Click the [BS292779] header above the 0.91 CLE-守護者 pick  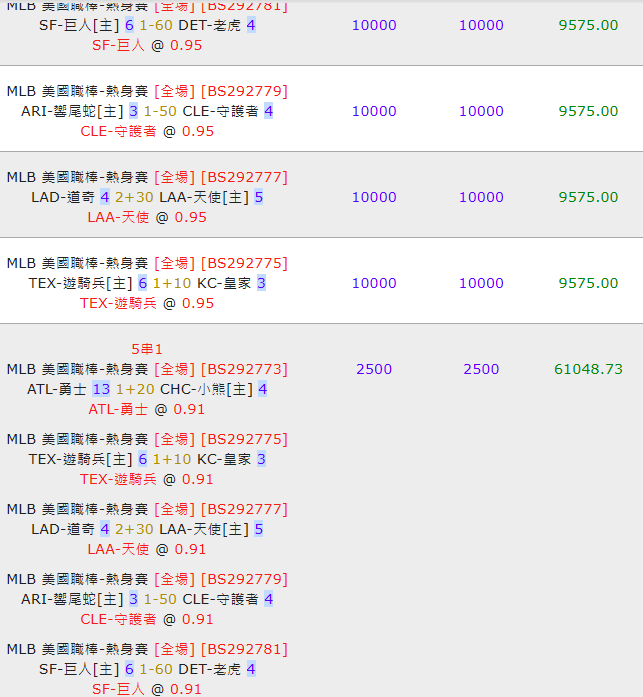(x=147, y=579)
